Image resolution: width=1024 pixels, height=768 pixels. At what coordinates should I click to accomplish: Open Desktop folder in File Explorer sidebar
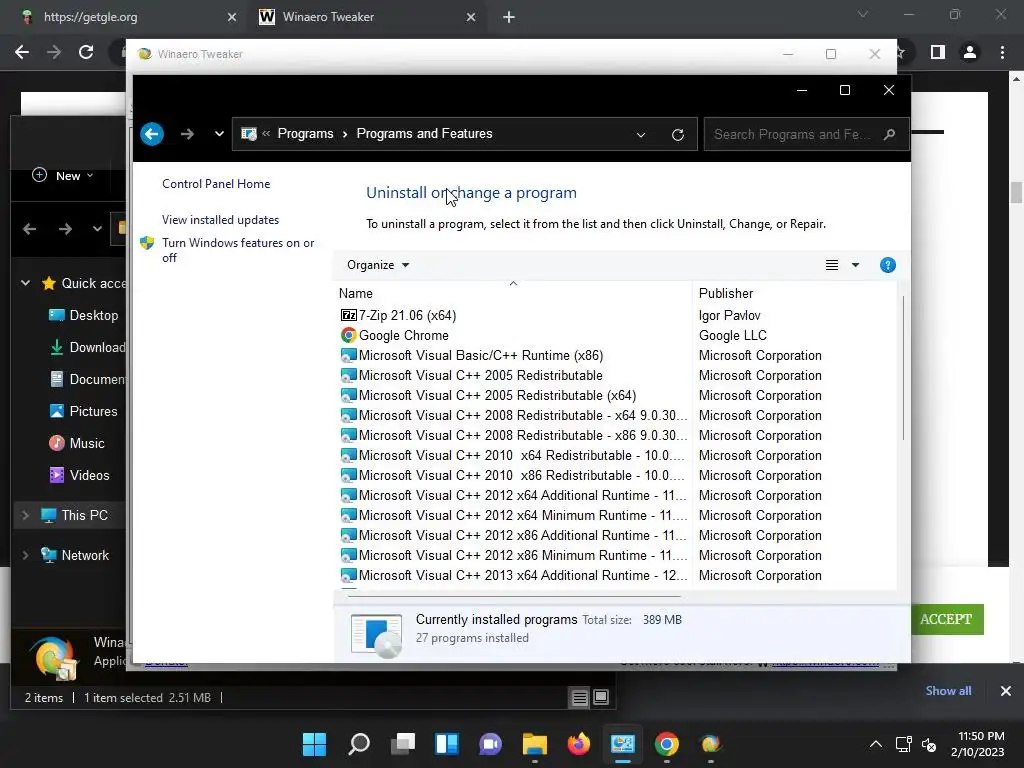pos(84,315)
